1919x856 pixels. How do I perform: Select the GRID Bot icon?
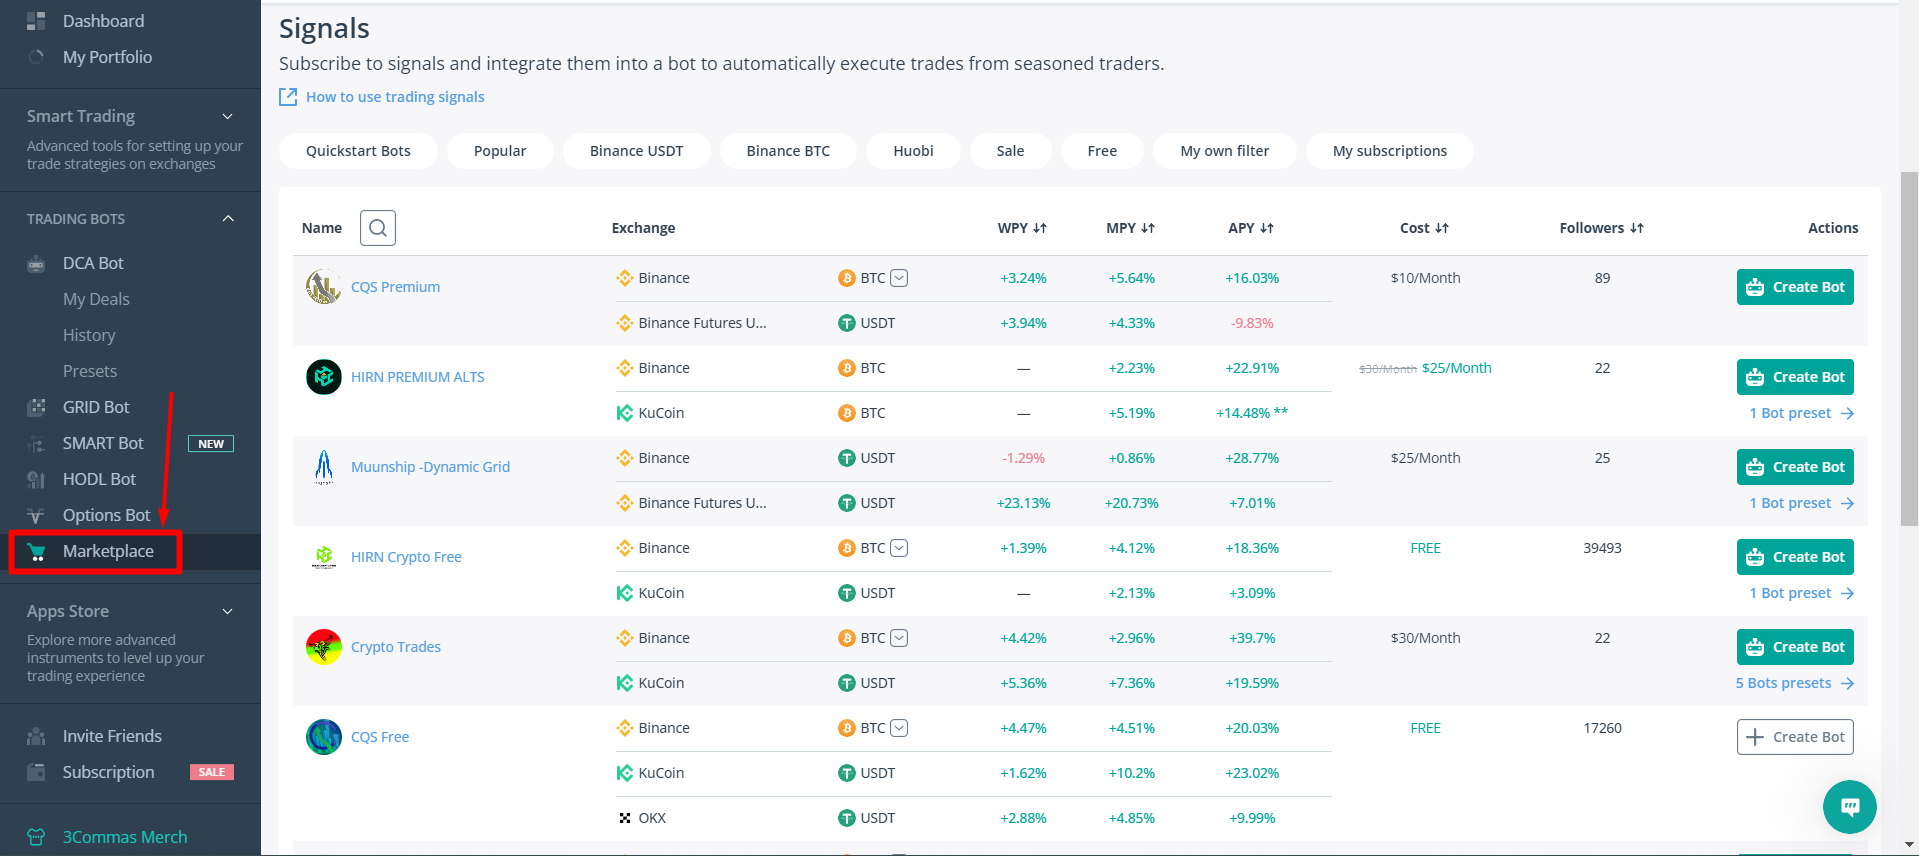(x=36, y=407)
